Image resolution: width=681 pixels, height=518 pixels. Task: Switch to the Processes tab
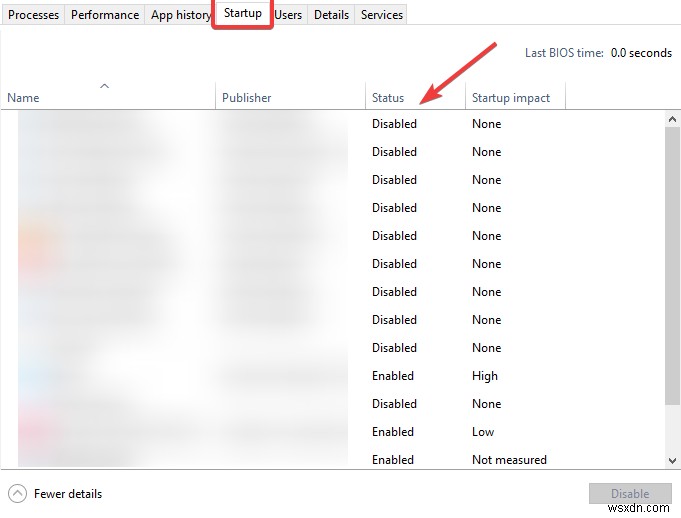[33, 15]
